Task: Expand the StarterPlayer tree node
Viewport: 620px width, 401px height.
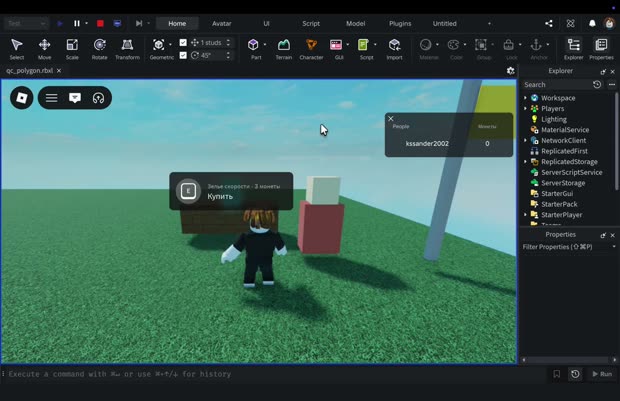Action: (525, 215)
